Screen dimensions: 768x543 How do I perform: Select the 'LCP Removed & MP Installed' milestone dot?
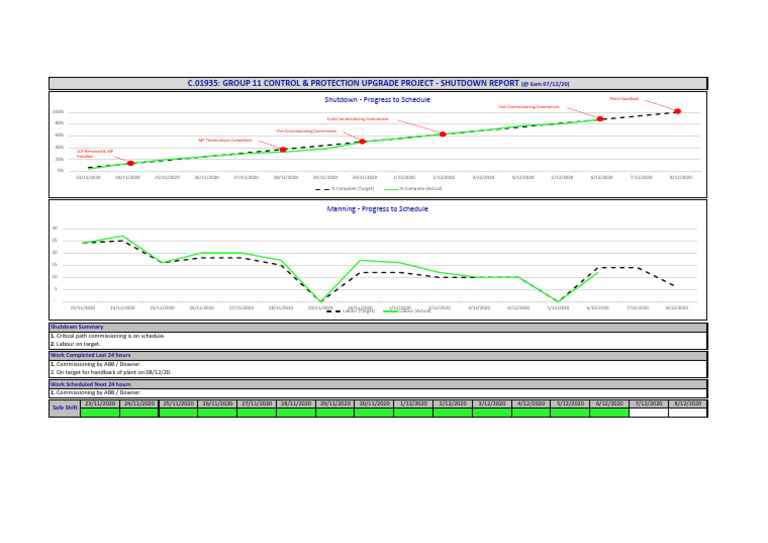click(x=131, y=163)
